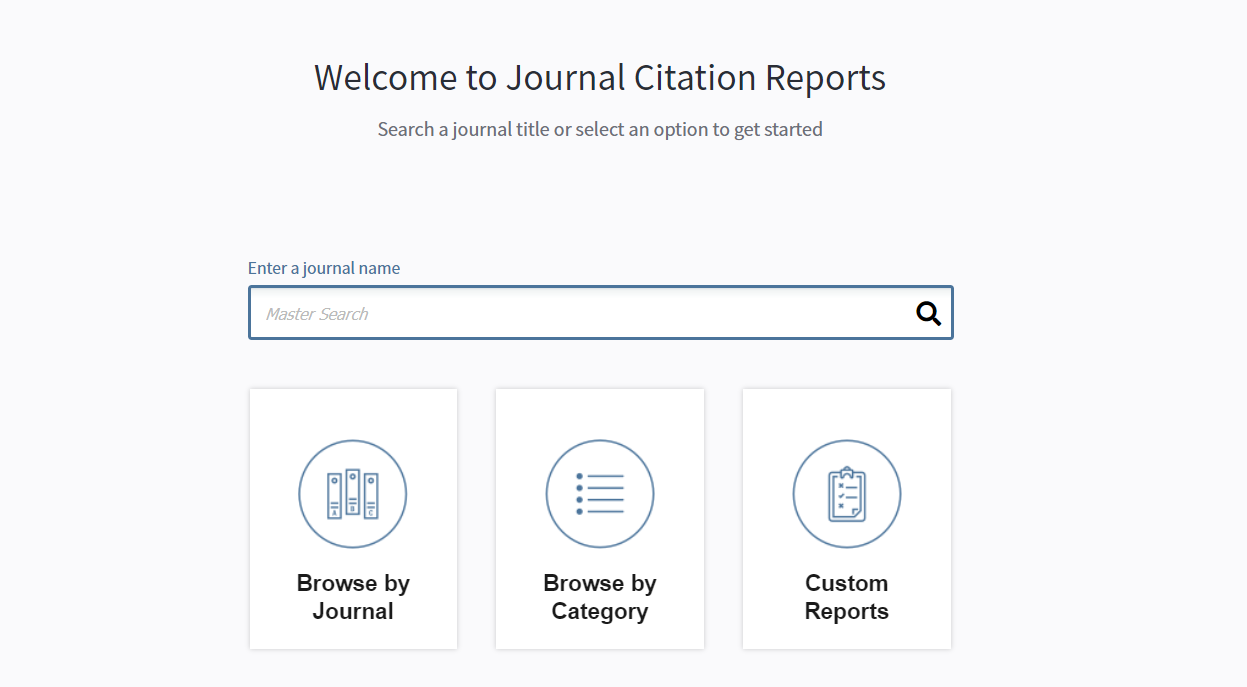Image resolution: width=1247 pixels, height=687 pixels.
Task: Click the "Enter a journal name" field label
Action: 324,268
